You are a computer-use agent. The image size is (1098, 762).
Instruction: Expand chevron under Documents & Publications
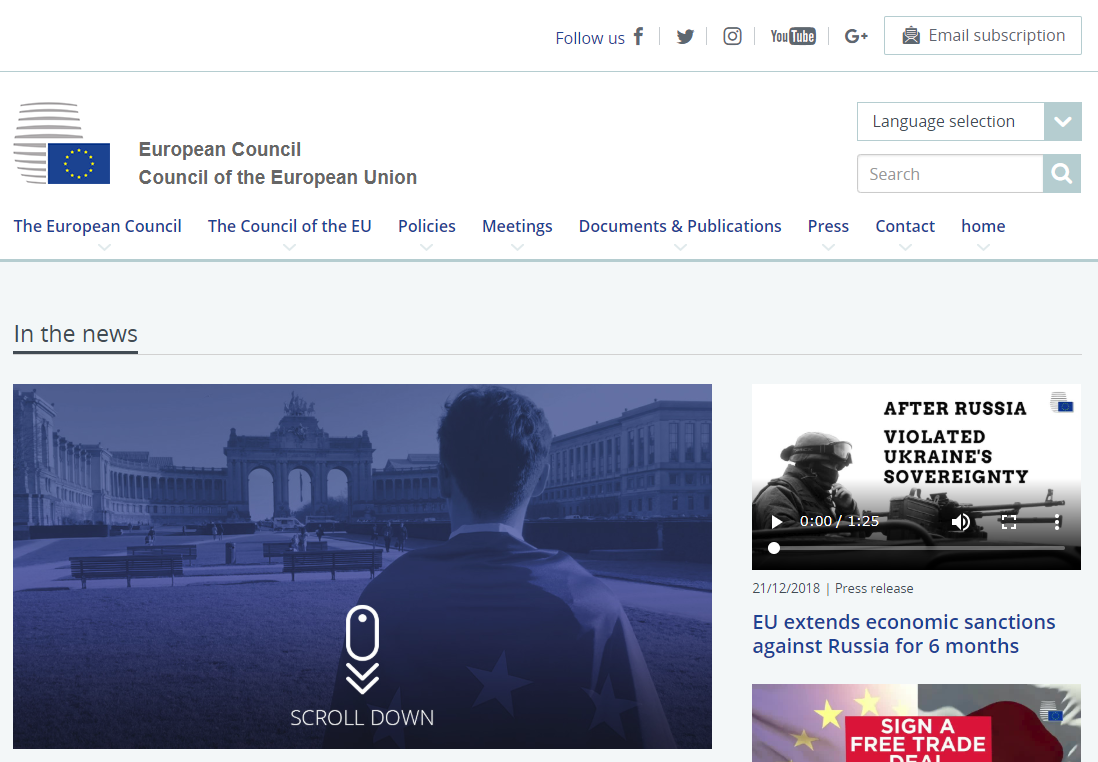point(680,247)
